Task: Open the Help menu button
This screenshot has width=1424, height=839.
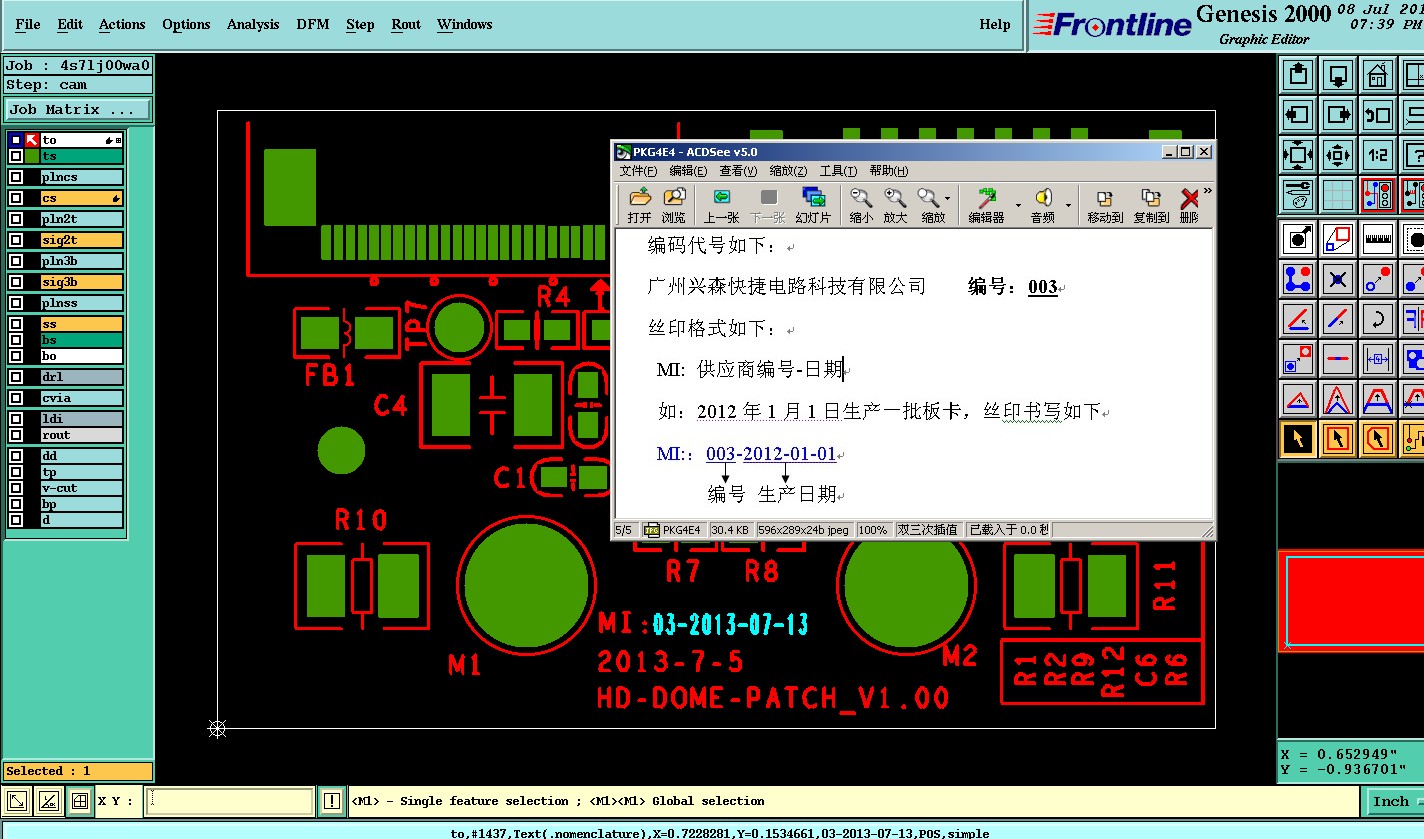Action: tap(995, 24)
